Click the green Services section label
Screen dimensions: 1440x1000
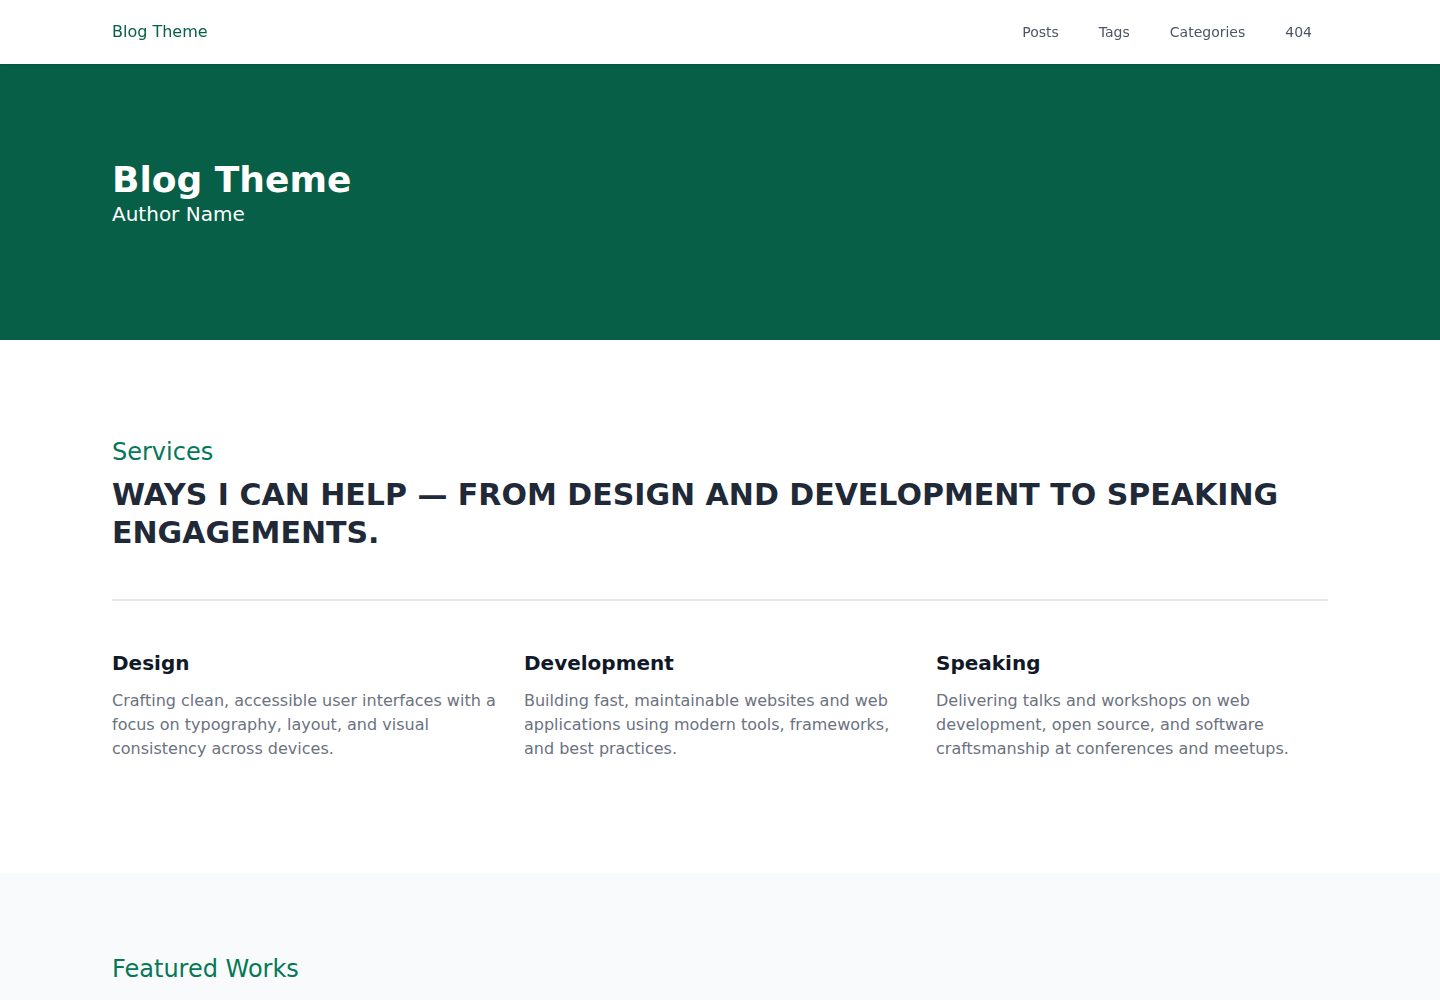click(x=162, y=452)
